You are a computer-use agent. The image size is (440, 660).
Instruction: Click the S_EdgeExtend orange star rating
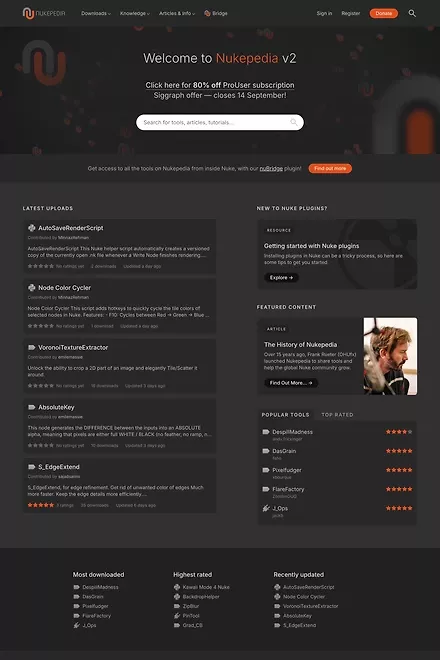(x=41, y=505)
